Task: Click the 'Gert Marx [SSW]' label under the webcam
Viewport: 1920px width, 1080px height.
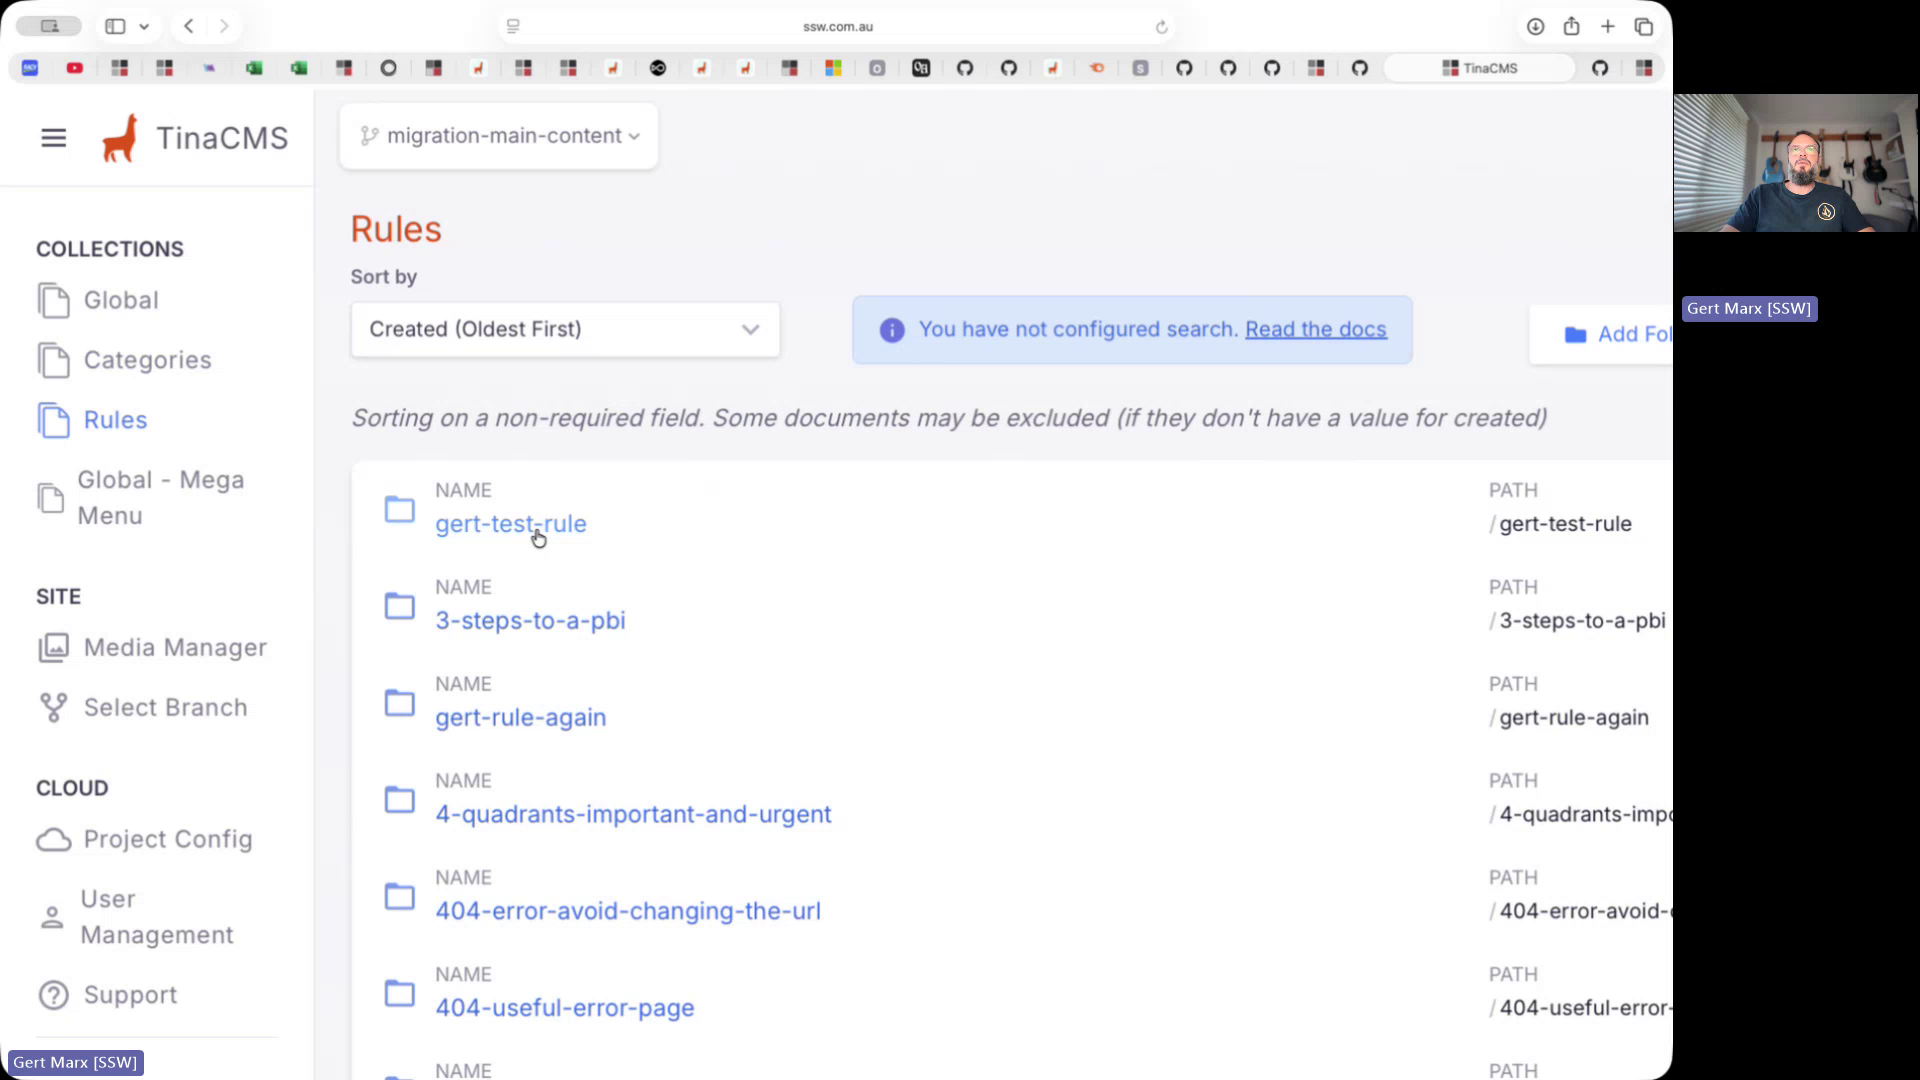Action: pyautogui.click(x=1749, y=309)
